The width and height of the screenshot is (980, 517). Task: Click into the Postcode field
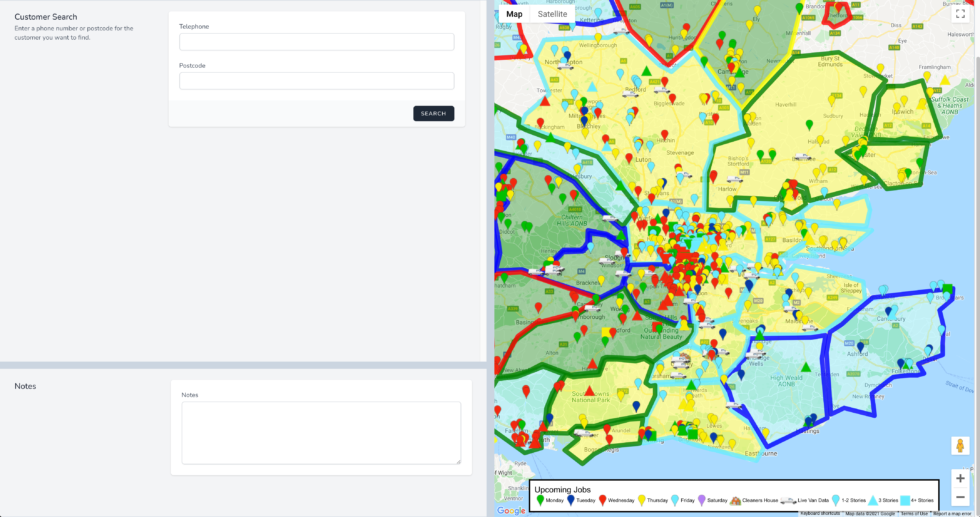pyautogui.click(x=316, y=81)
